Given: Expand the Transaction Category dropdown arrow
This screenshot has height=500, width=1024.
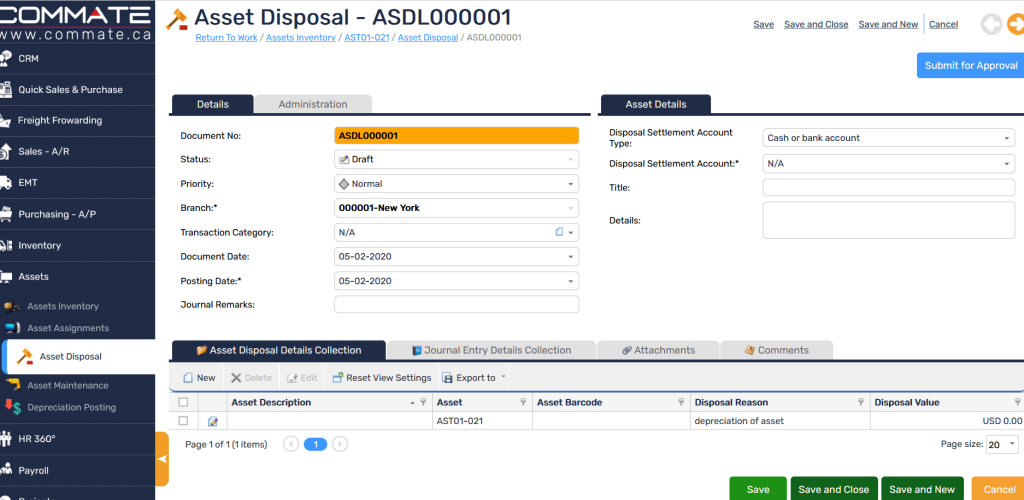Looking at the screenshot, I should pos(571,232).
